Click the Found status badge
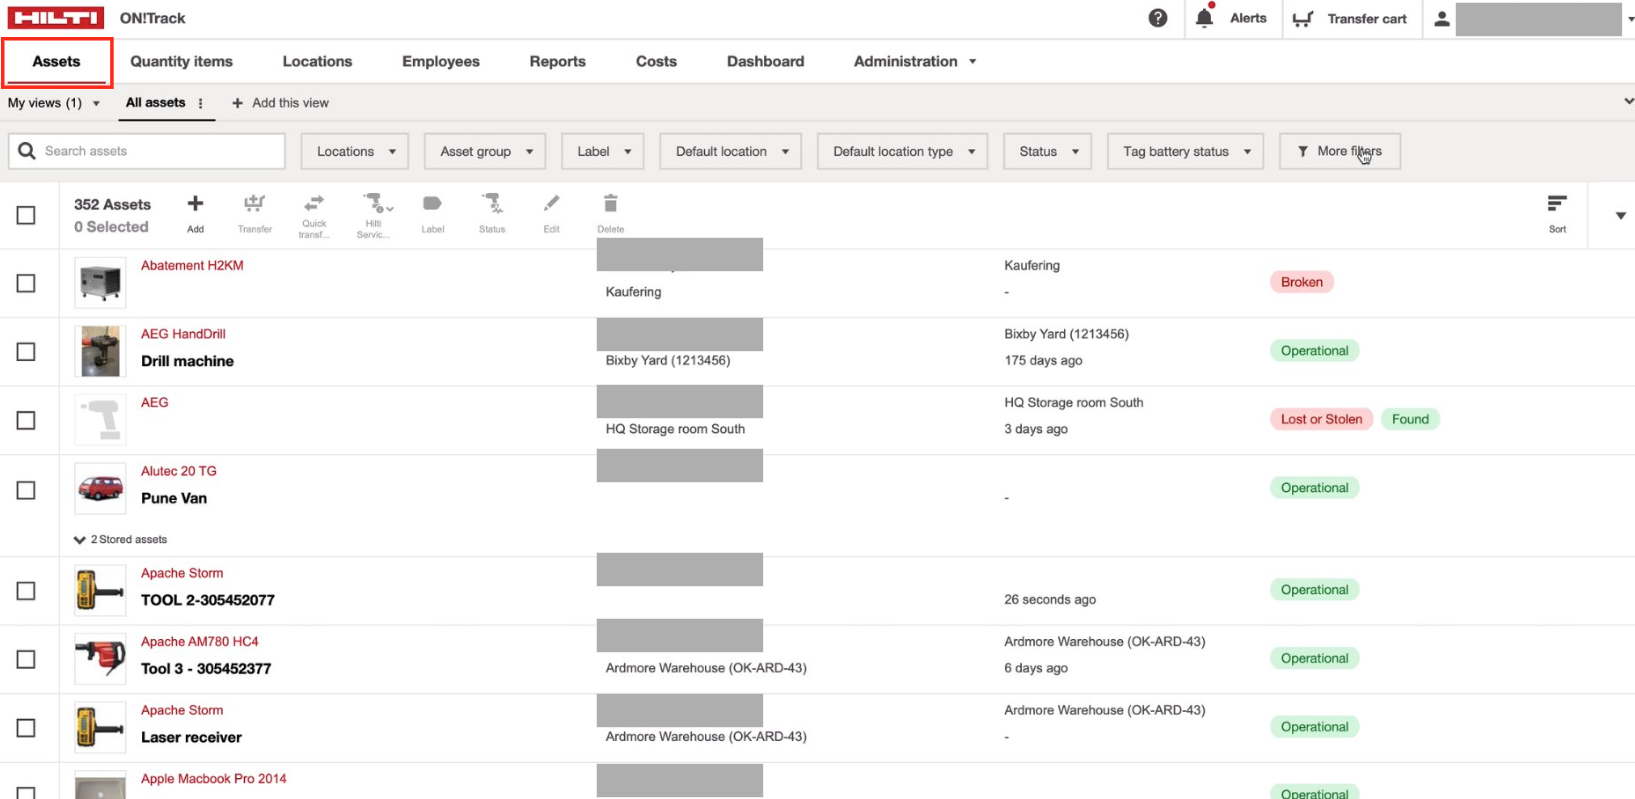 point(1410,419)
